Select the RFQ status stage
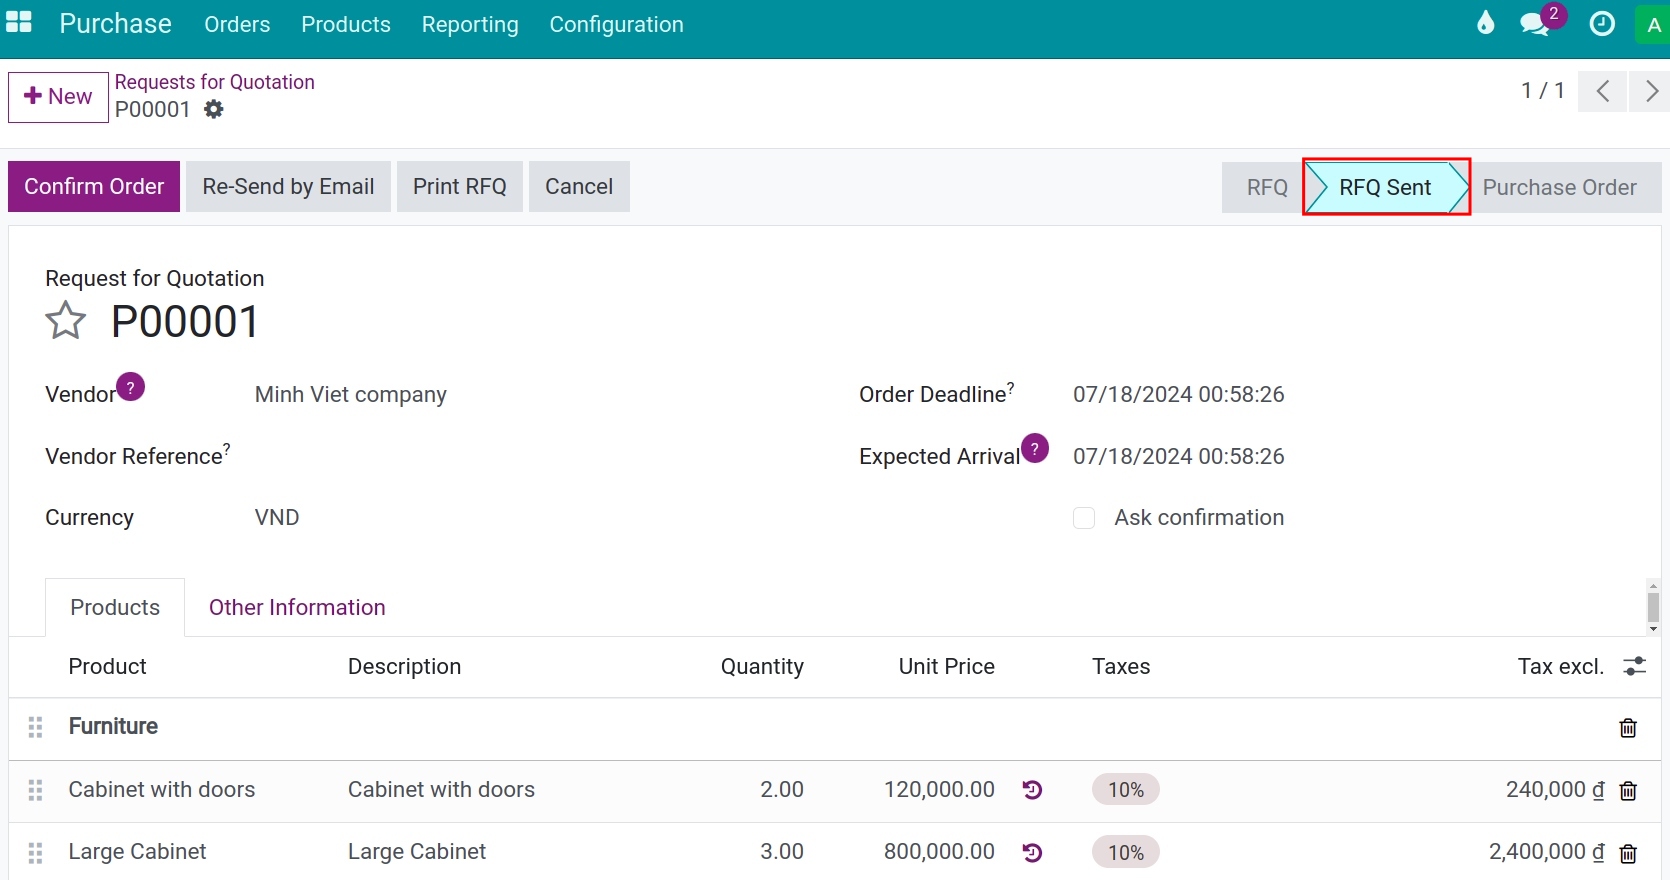The height and width of the screenshot is (880, 1670). click(x=1266, y=187)
